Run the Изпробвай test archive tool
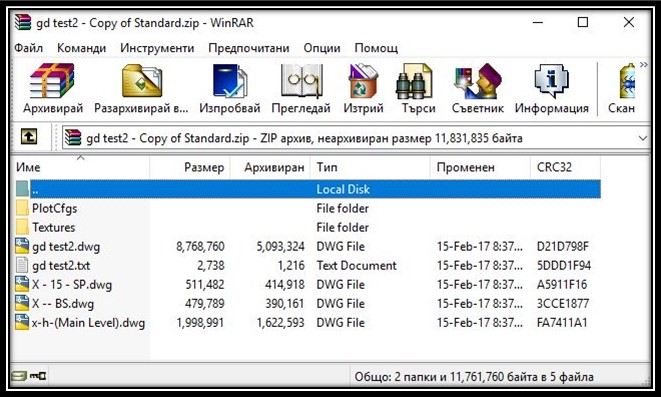Viewport: 661px width, 397px height. coord(230,80)
